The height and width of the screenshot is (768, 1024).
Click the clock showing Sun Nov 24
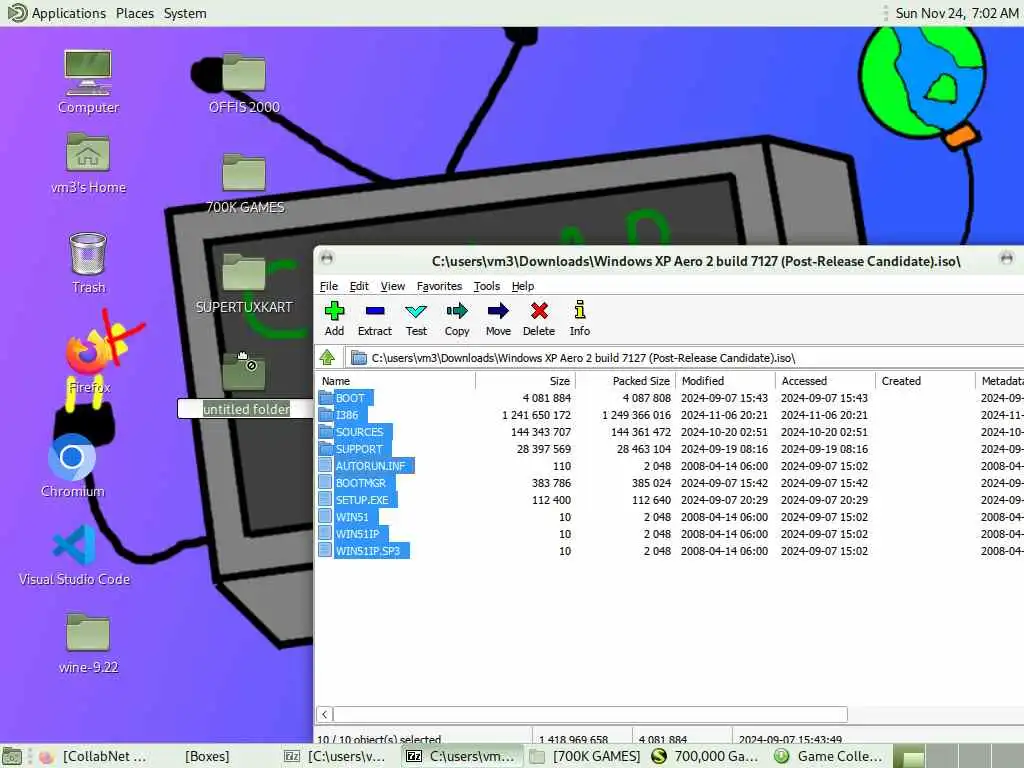point(956,13)
